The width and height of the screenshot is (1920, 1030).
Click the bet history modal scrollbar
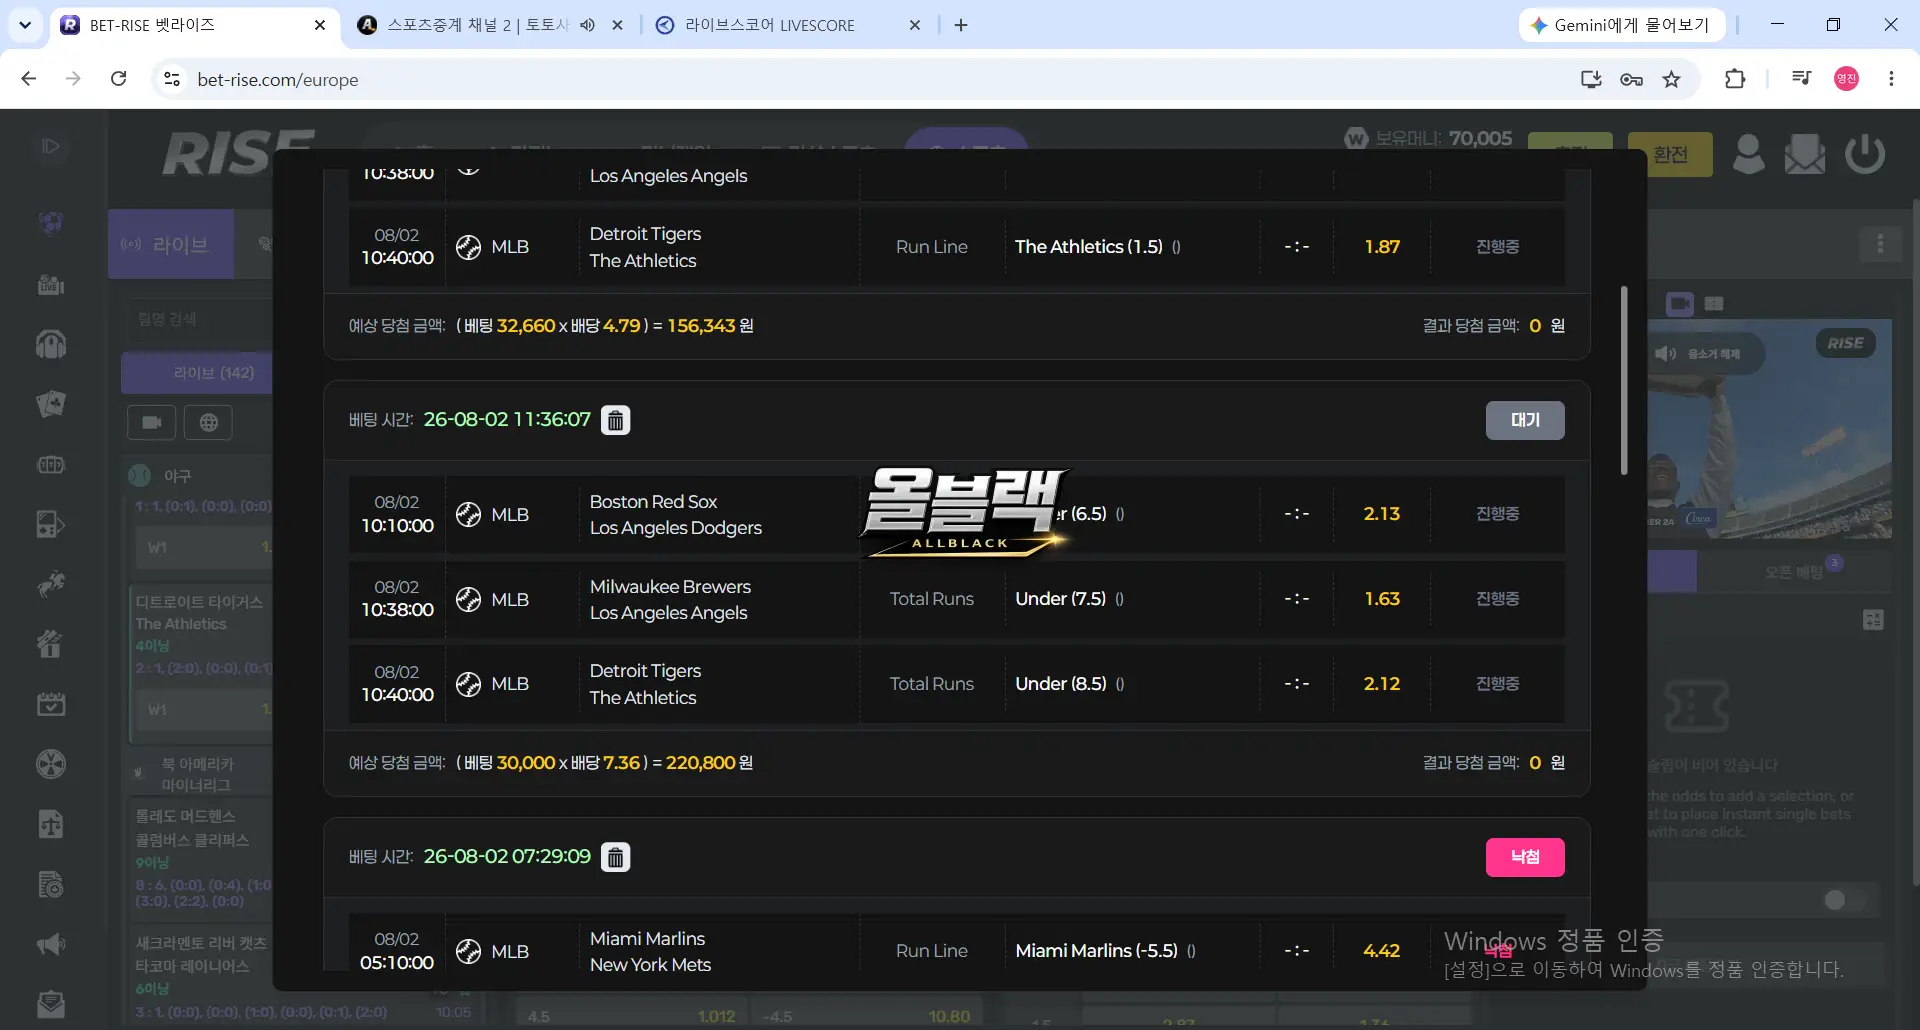(x=1624, y=380)
